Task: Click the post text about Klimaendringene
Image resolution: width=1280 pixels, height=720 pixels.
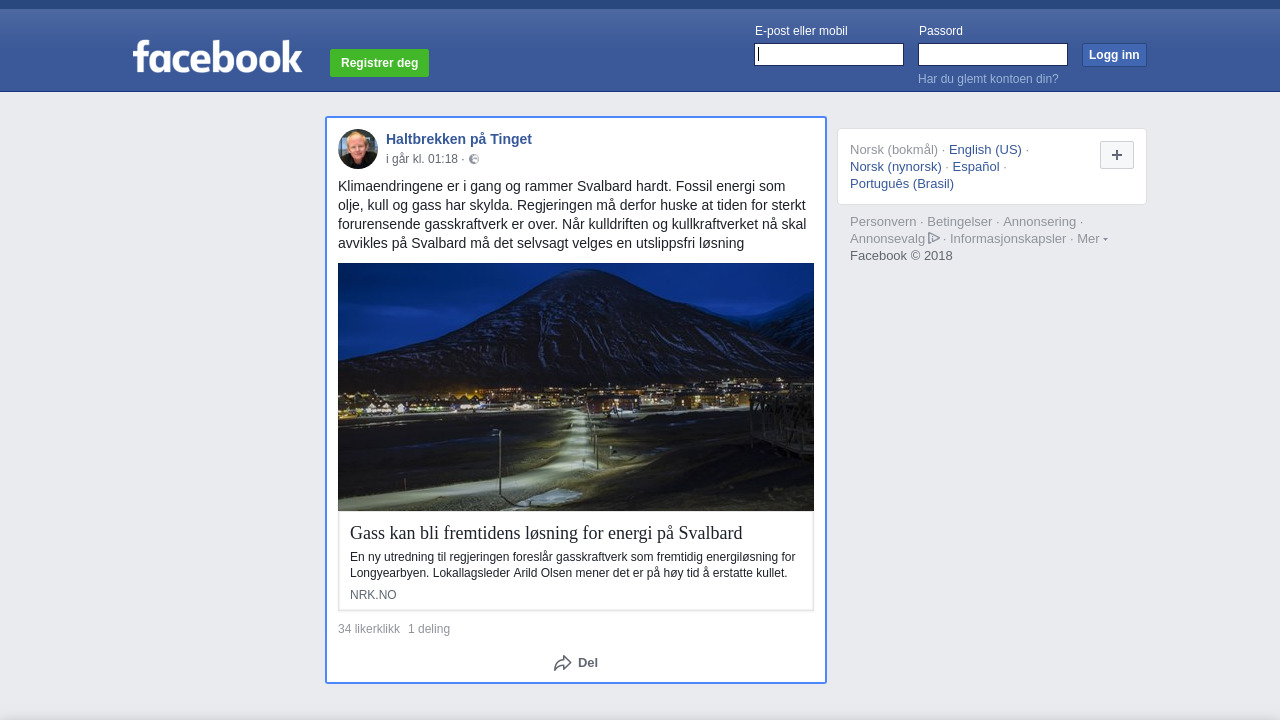Action: click(x=572, y=215)
